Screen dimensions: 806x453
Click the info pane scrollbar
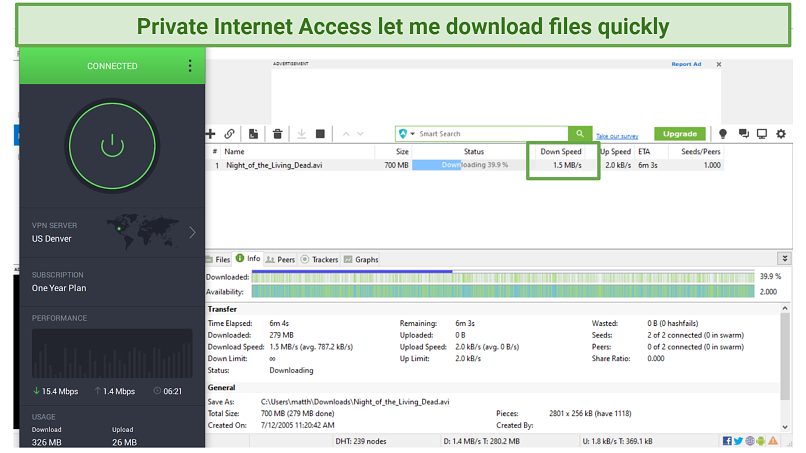[784, 356]
